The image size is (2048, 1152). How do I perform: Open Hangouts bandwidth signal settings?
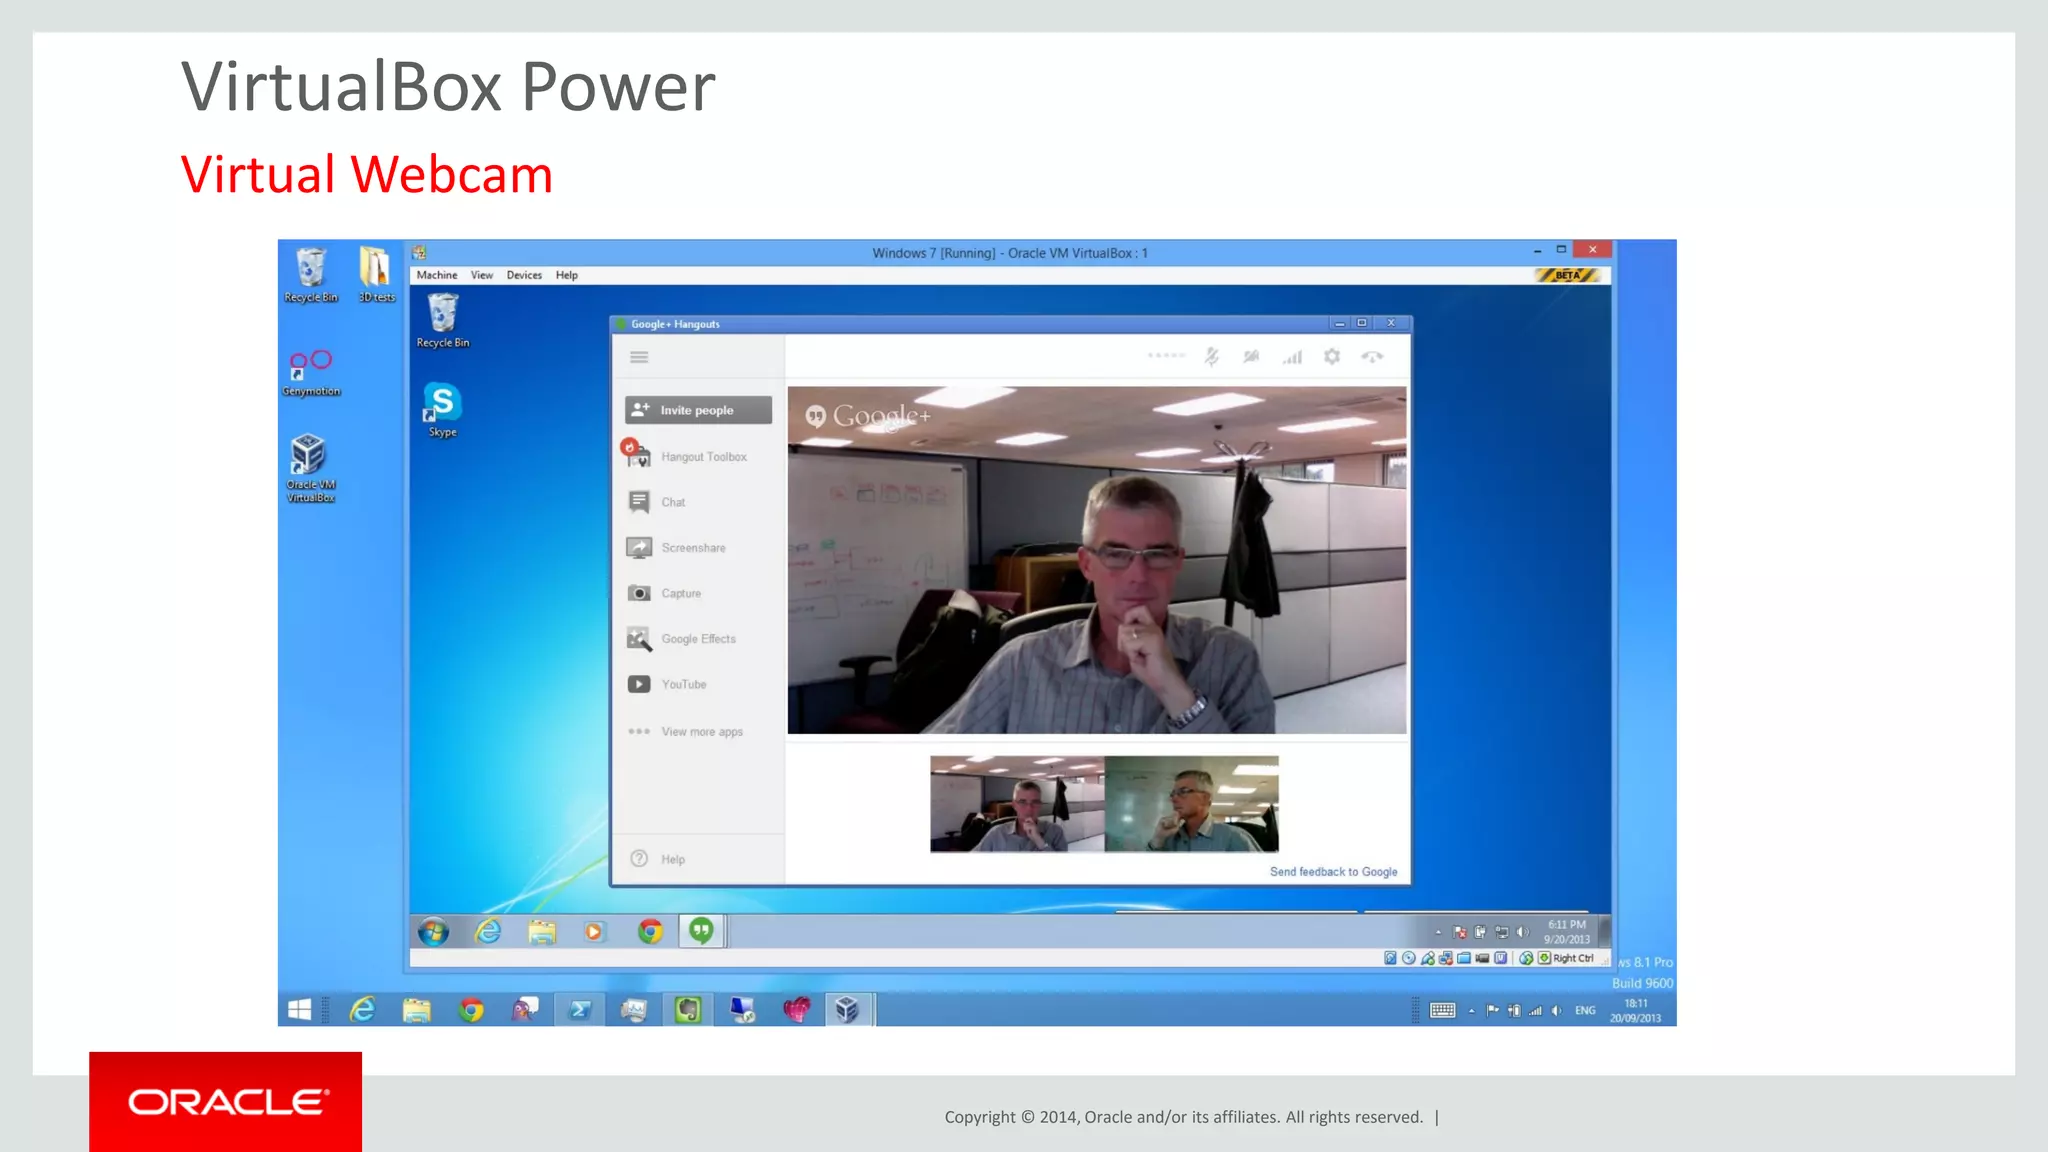coord(1292,357)
